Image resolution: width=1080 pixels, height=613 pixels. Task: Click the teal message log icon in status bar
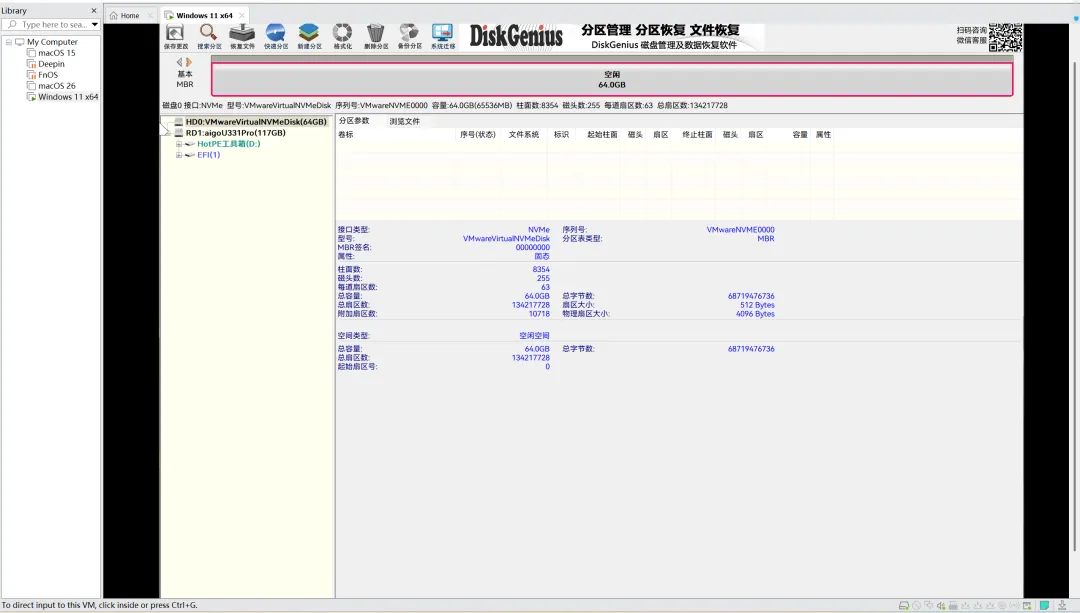[1044, 605]
